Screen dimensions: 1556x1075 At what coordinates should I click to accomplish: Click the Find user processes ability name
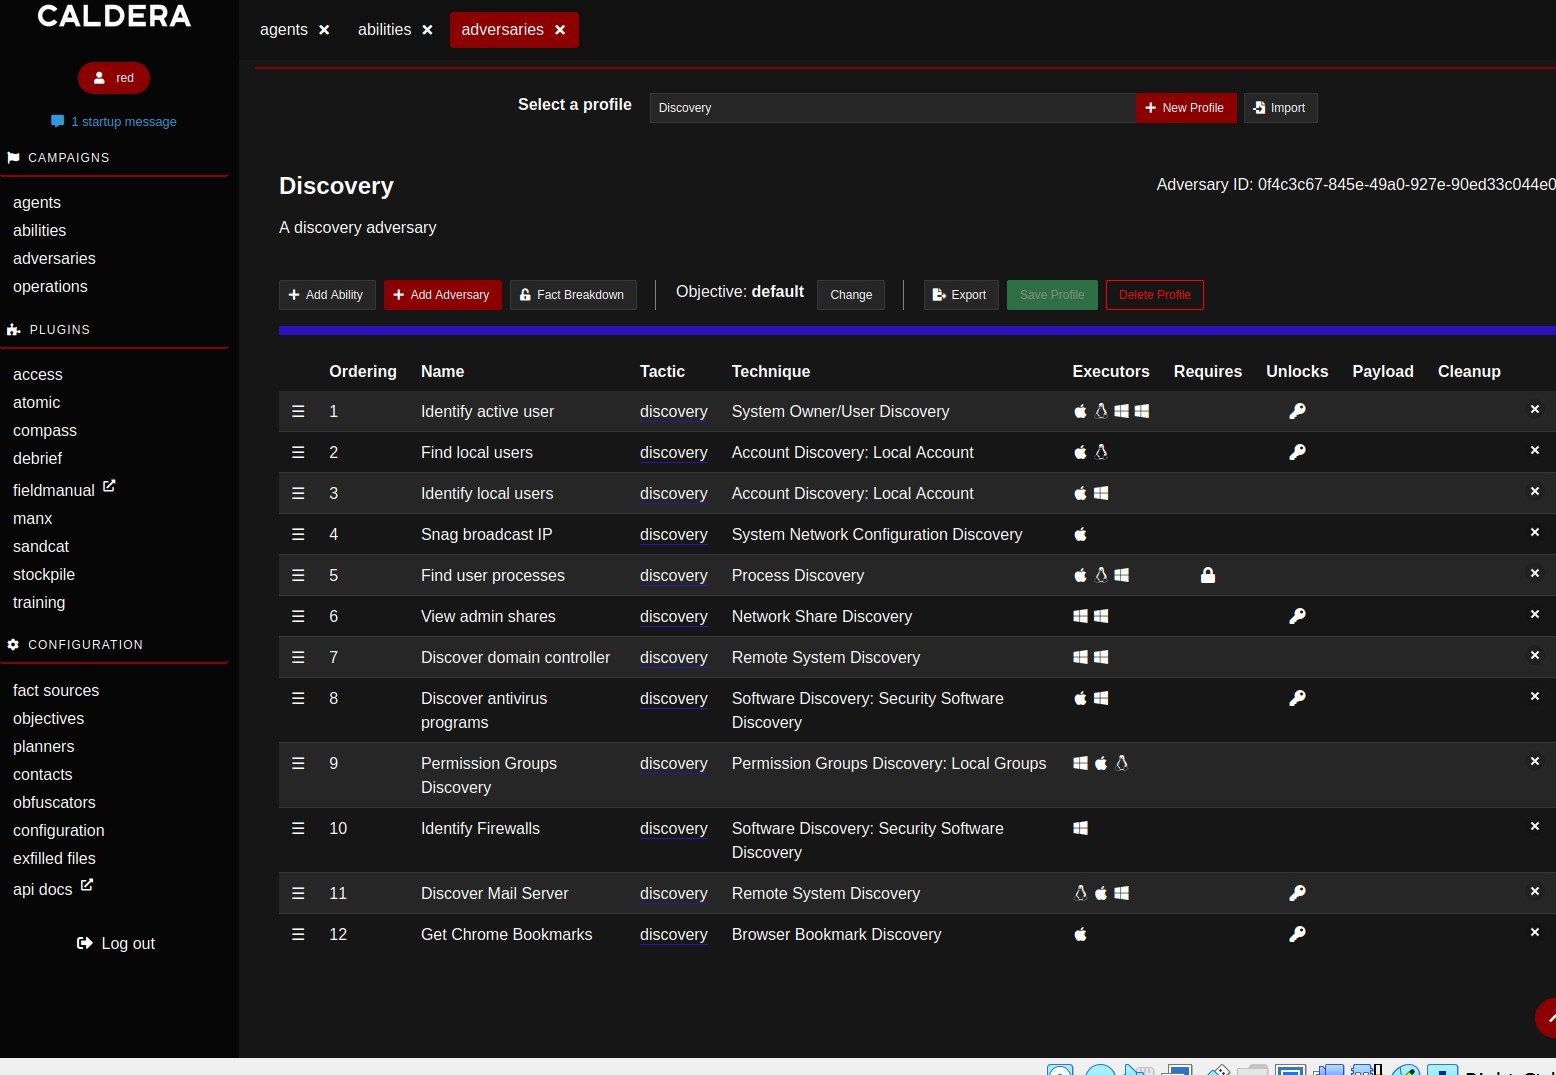493,575
